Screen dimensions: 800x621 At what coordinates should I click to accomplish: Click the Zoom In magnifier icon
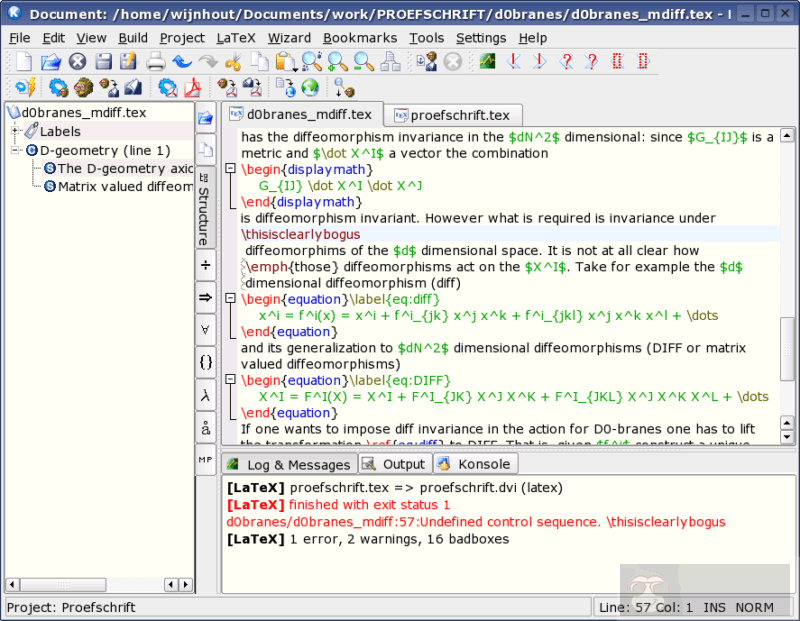tap(338, 62)
